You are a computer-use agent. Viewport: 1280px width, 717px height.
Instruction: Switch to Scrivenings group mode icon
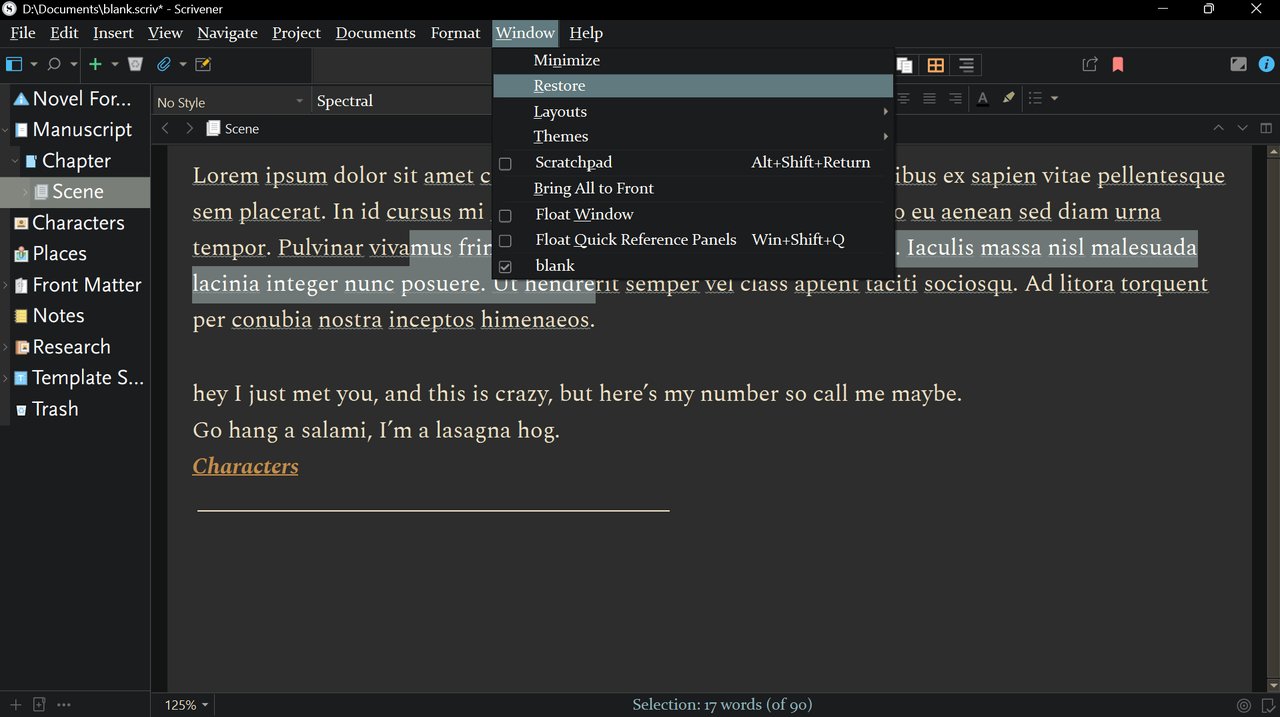(904, 65)
